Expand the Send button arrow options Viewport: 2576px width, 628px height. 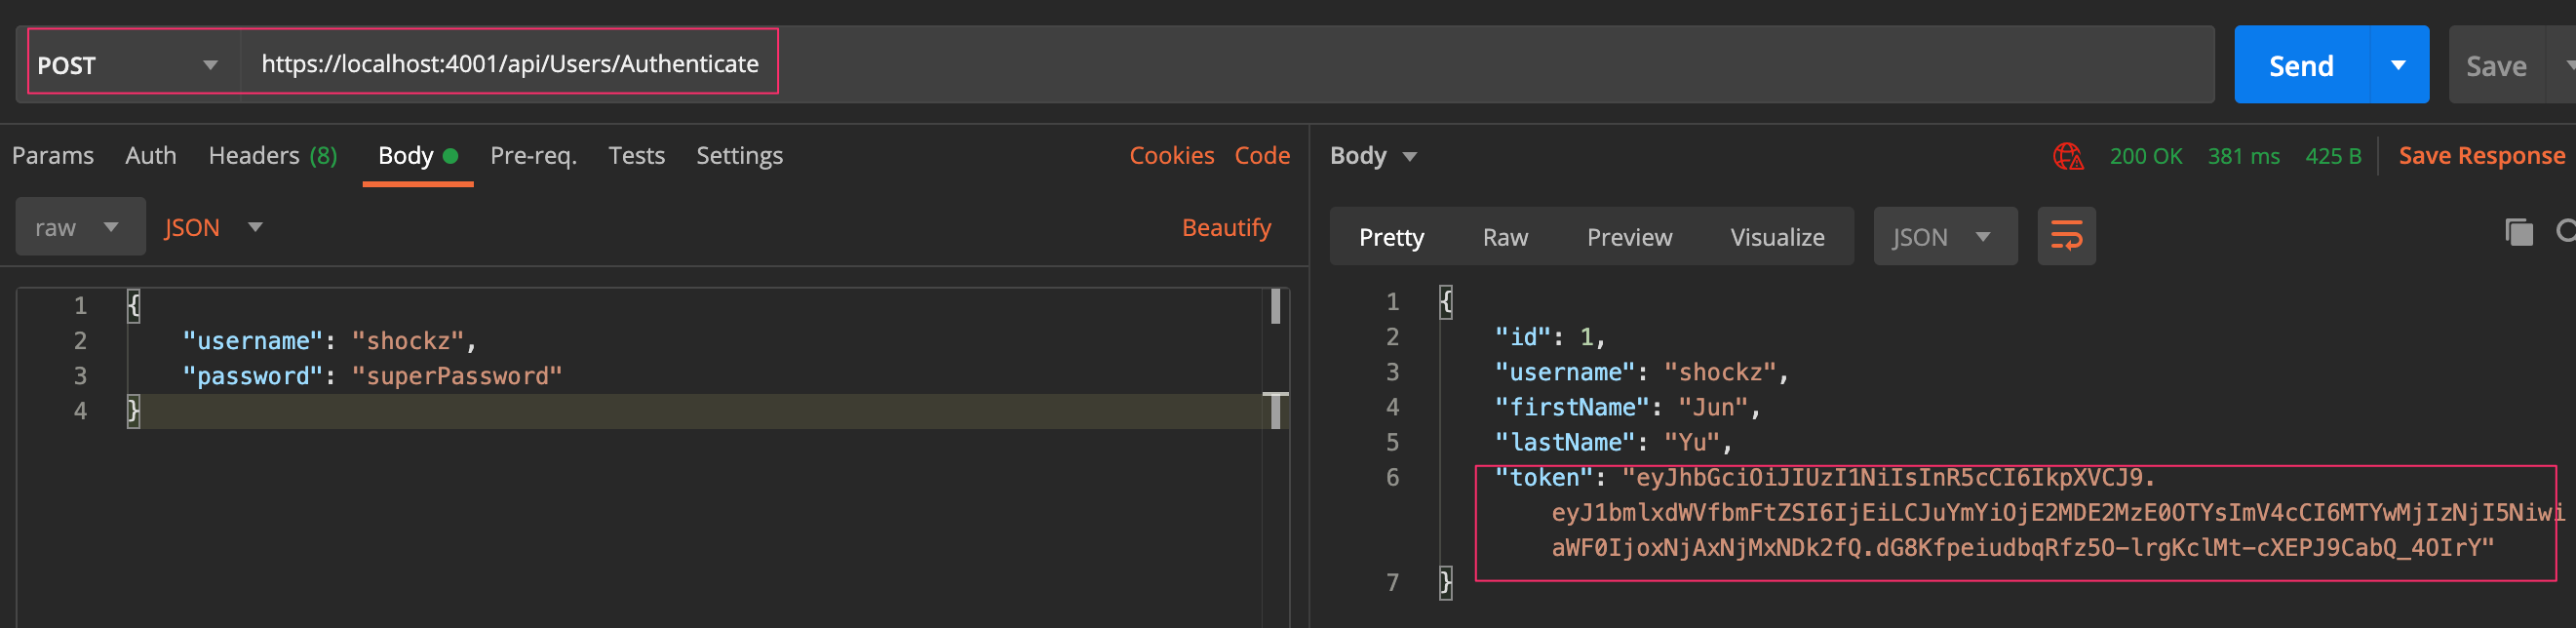[2398, 65]
